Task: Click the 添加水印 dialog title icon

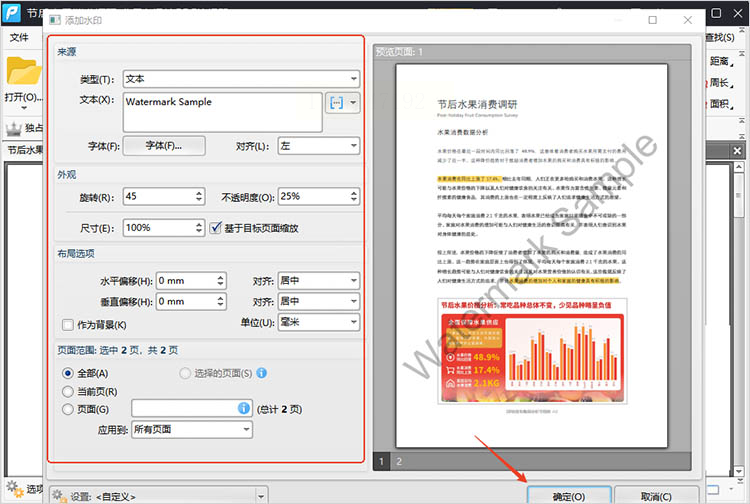Action: click(x=55, y=20)
